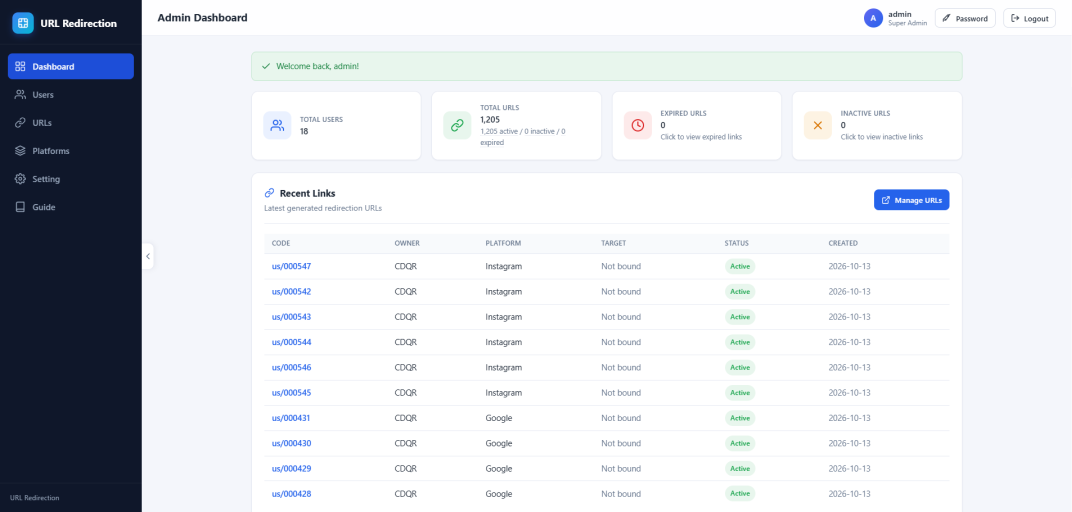Click Not bound in us/000544 row
Screen dimensions: 1072x512
coord(621,342)
